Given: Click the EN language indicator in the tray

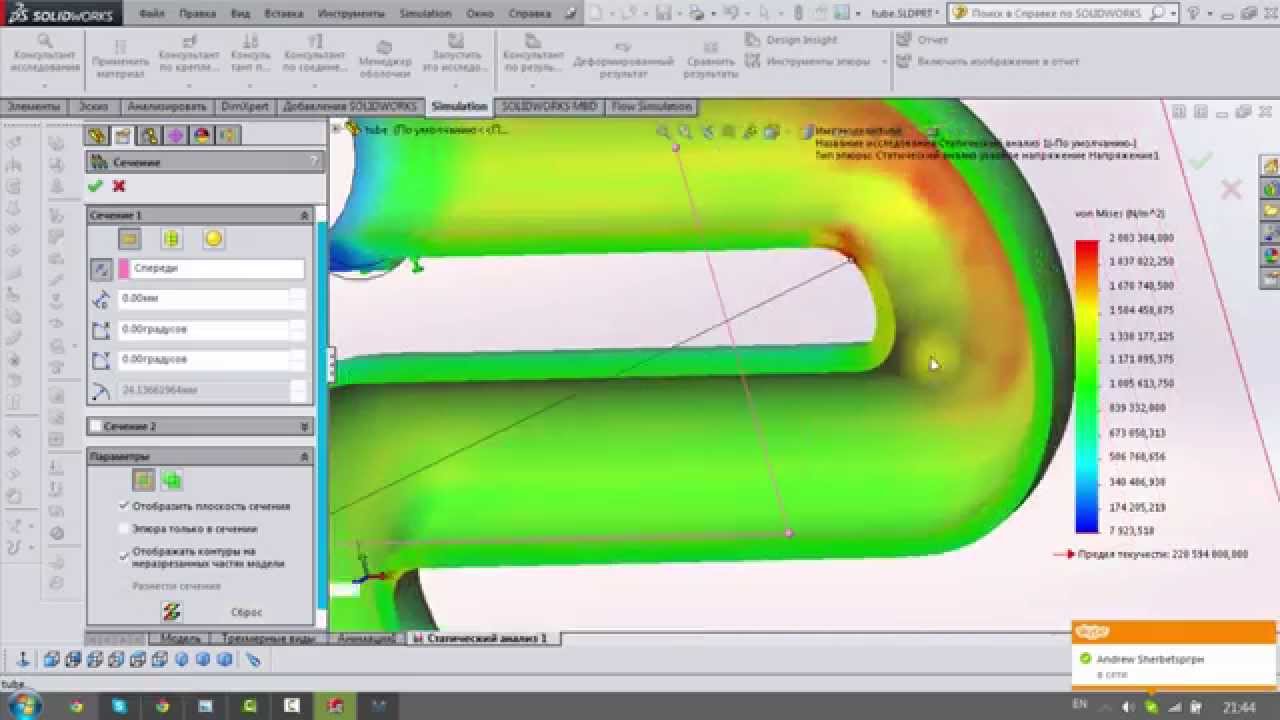Looking at the screenshot, I should [1079, 705].
